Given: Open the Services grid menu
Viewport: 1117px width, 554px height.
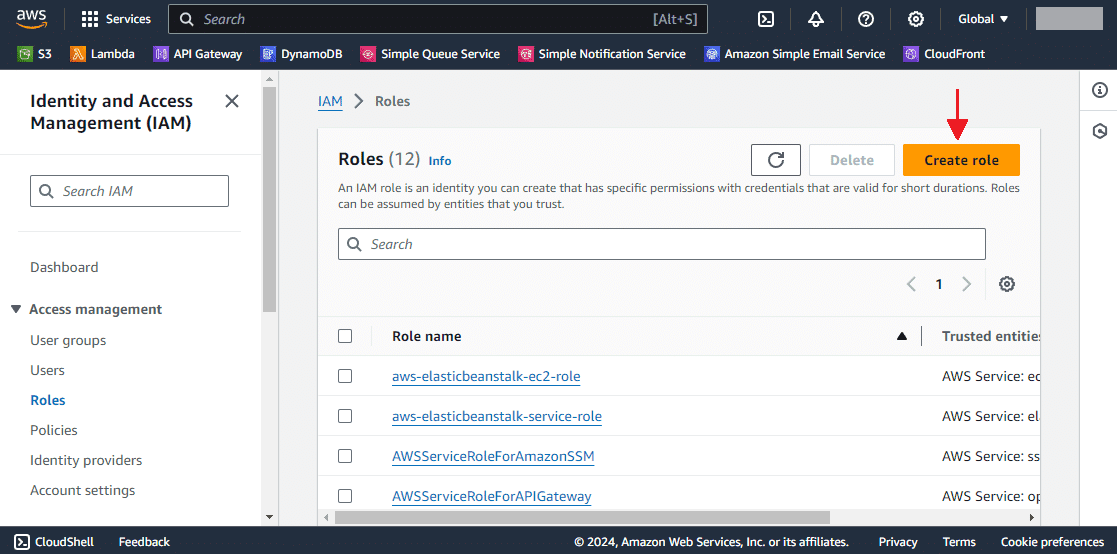Looking at the screenshot, I should tap(115, 19).
